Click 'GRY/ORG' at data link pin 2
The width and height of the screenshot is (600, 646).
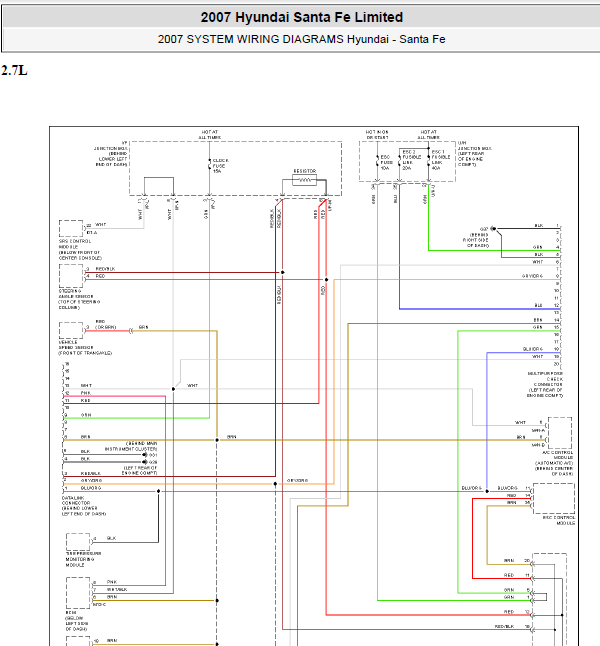coord(91,480)
